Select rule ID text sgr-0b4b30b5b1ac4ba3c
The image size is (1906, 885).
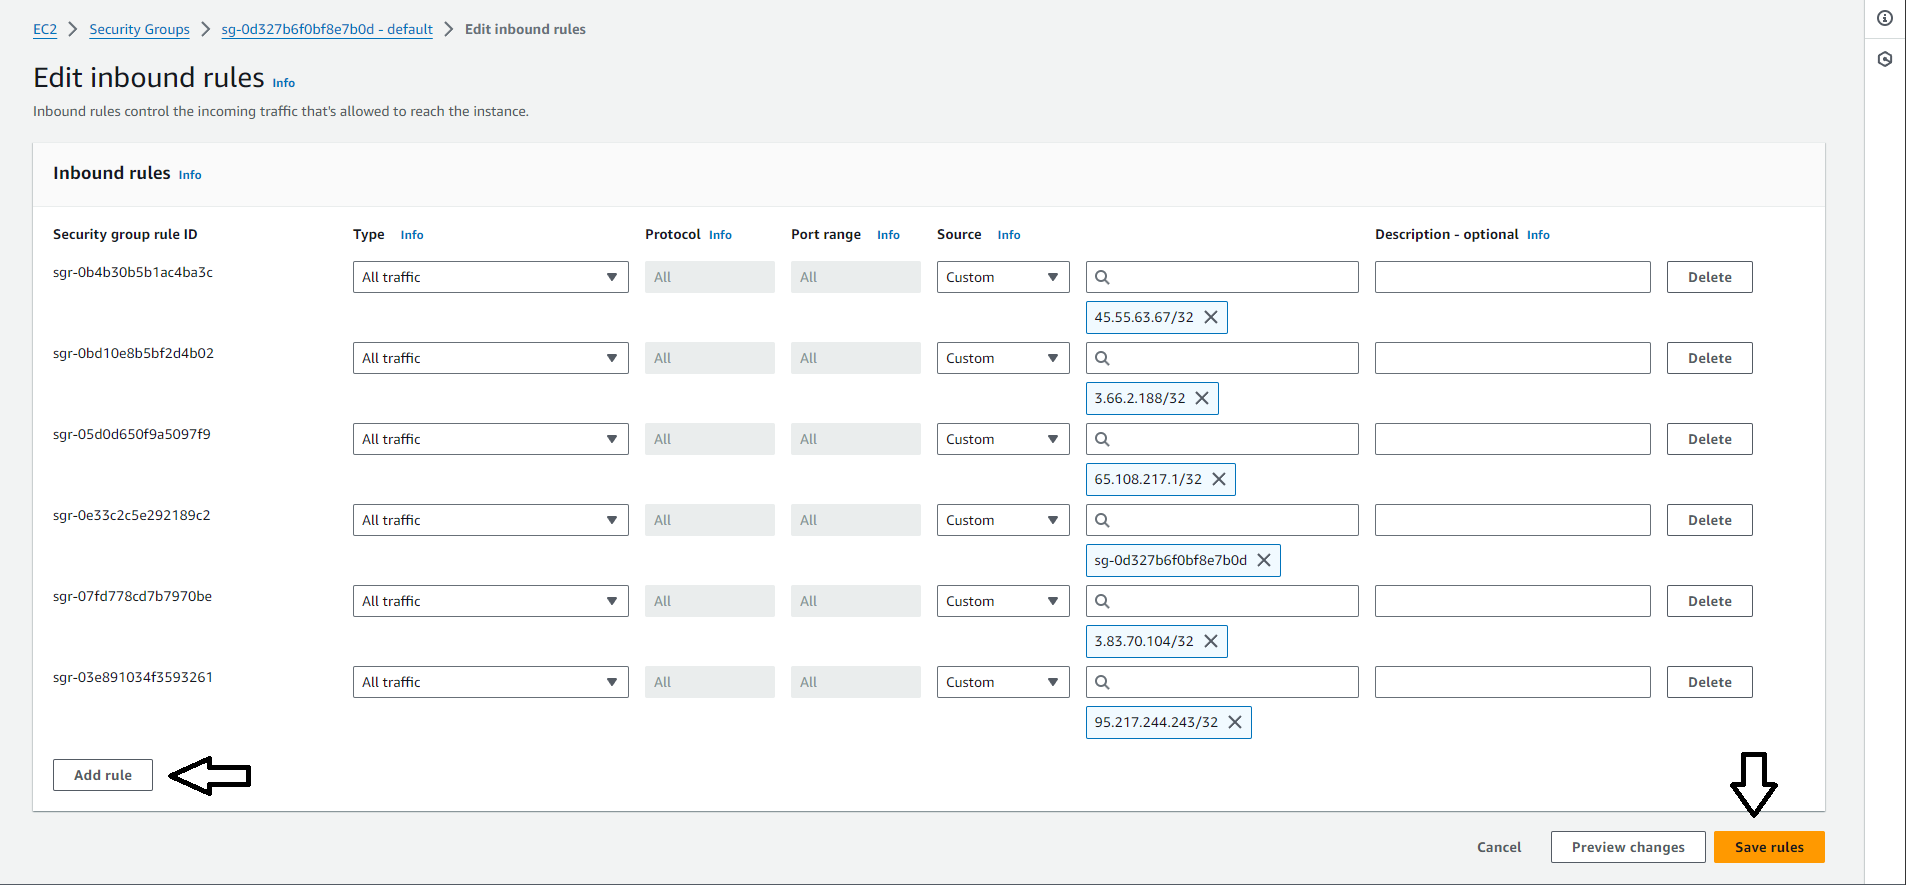[133, 272]
